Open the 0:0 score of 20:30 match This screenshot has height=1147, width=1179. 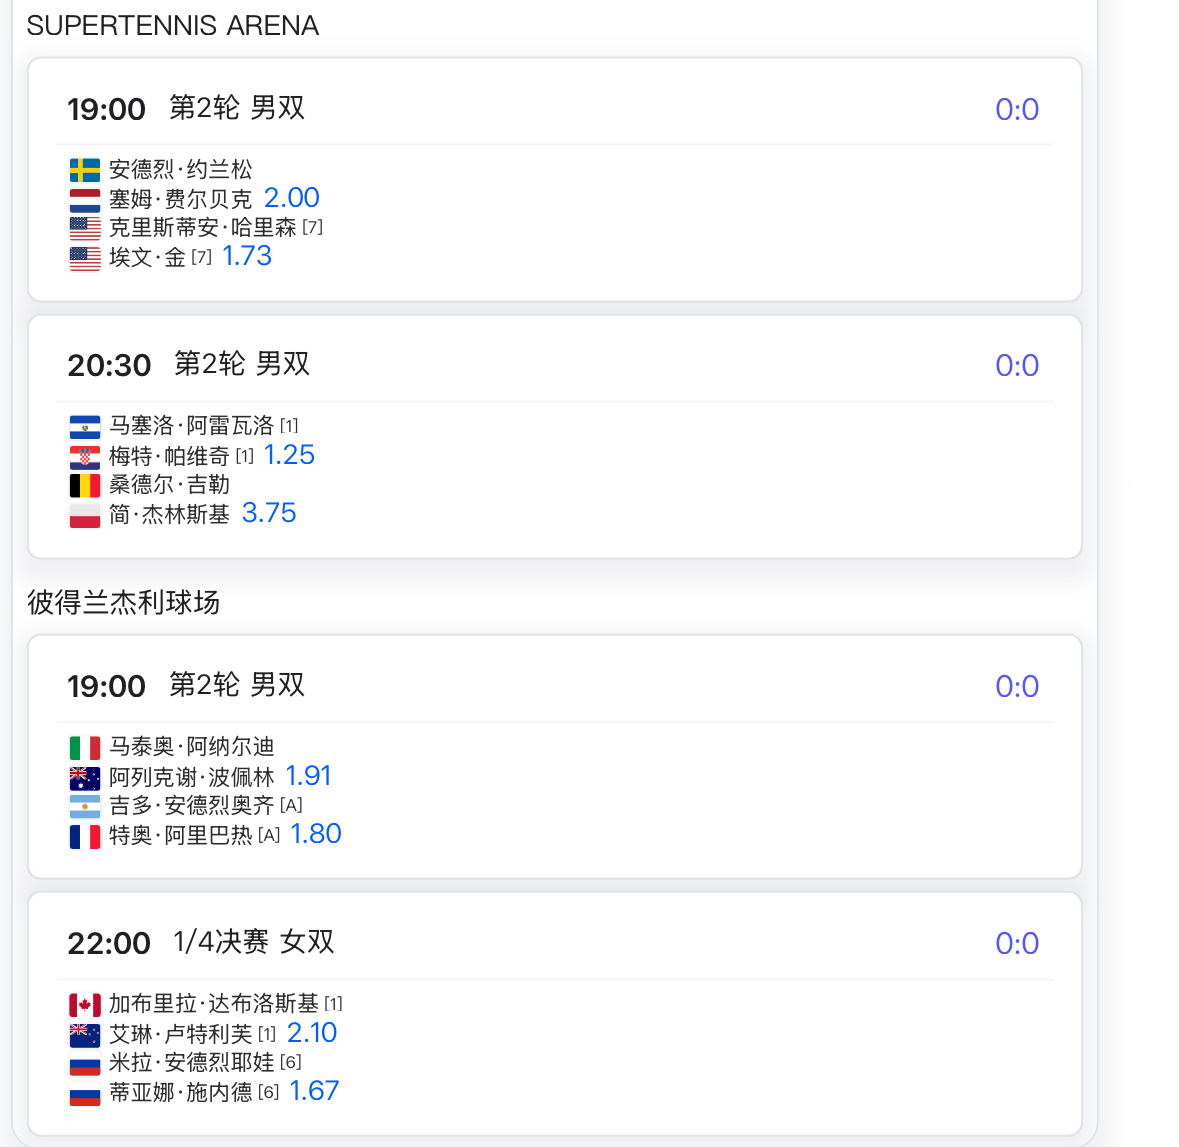[1017, 366]
